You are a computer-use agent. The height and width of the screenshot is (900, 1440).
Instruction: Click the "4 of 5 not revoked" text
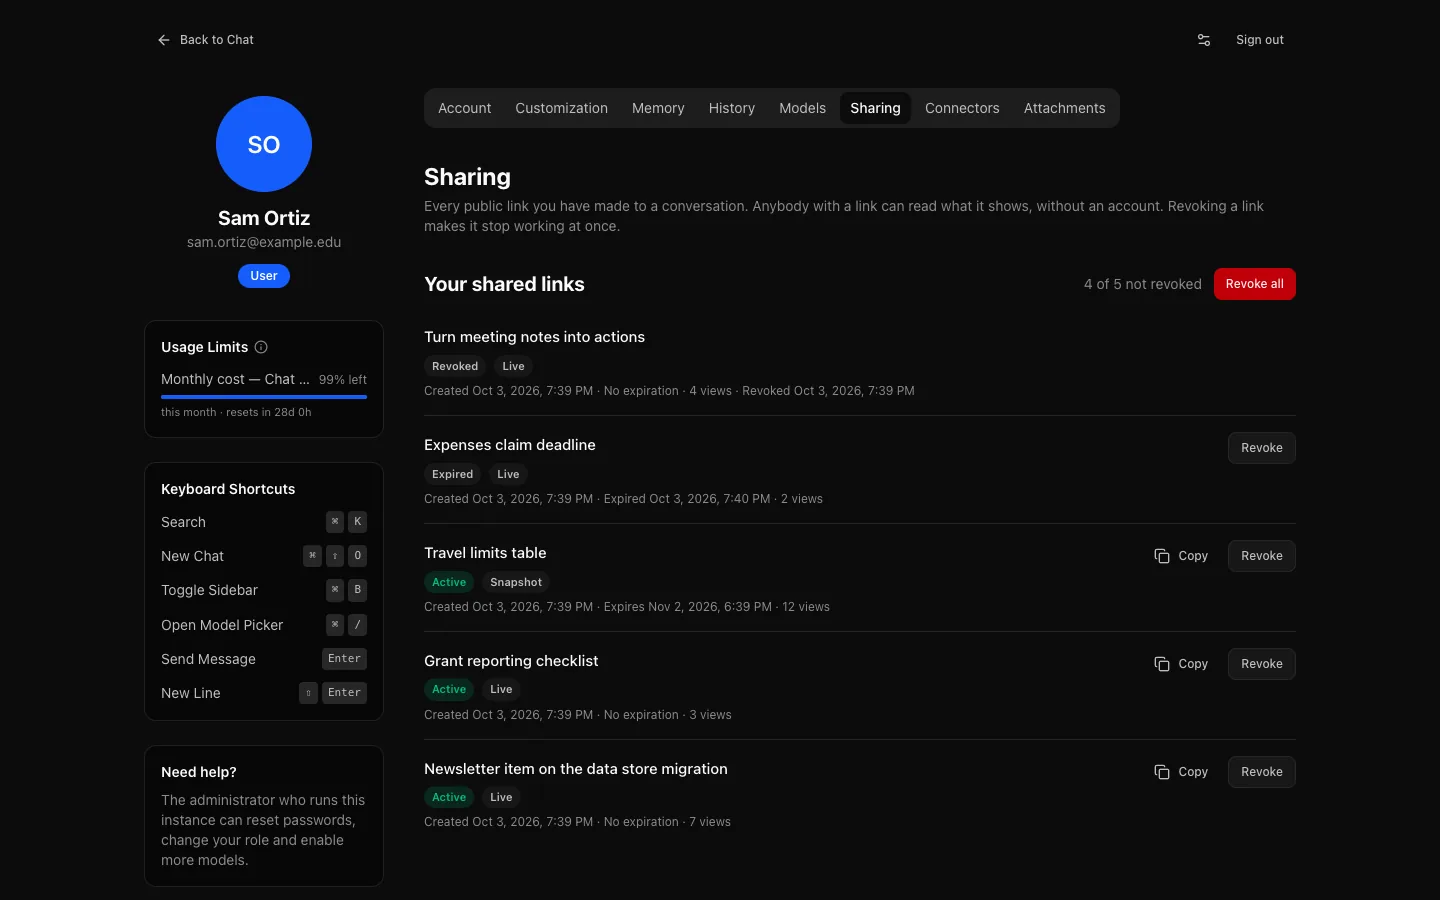(x=1143, y=284)
